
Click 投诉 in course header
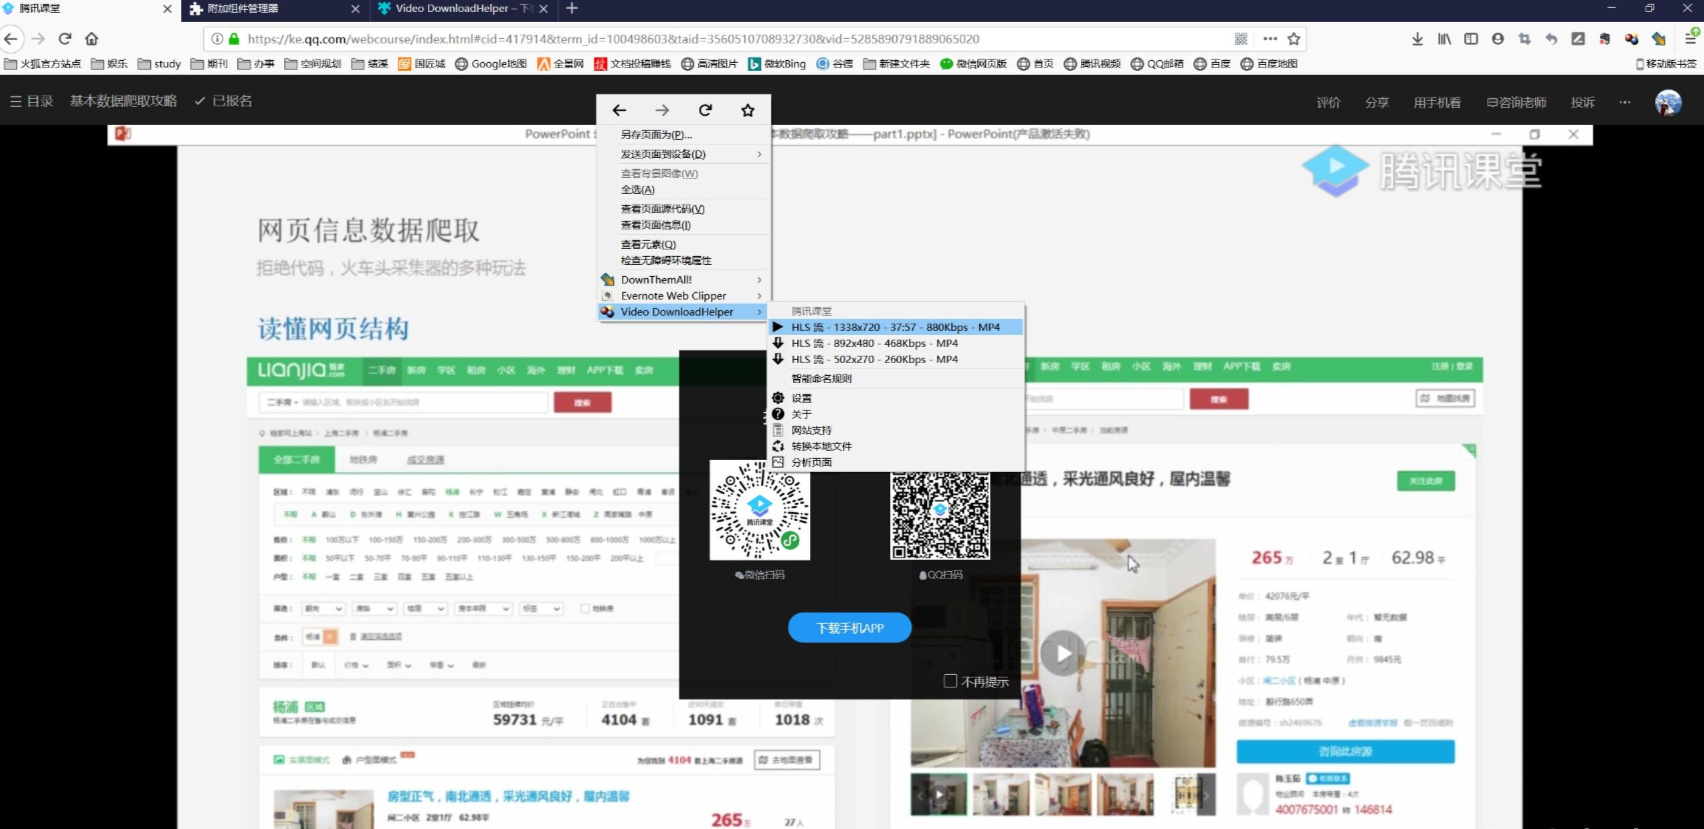(1583, 102)
